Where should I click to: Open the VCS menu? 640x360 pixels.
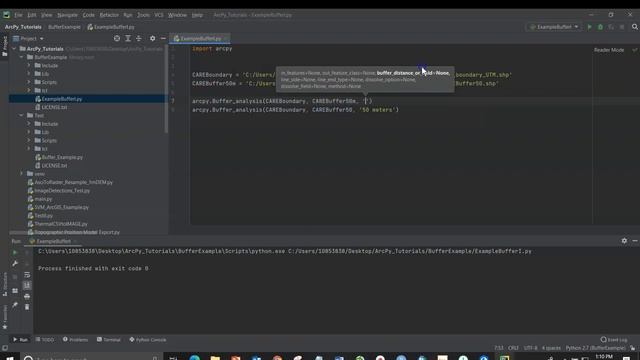pyautogui.click(x=159, y=15)
